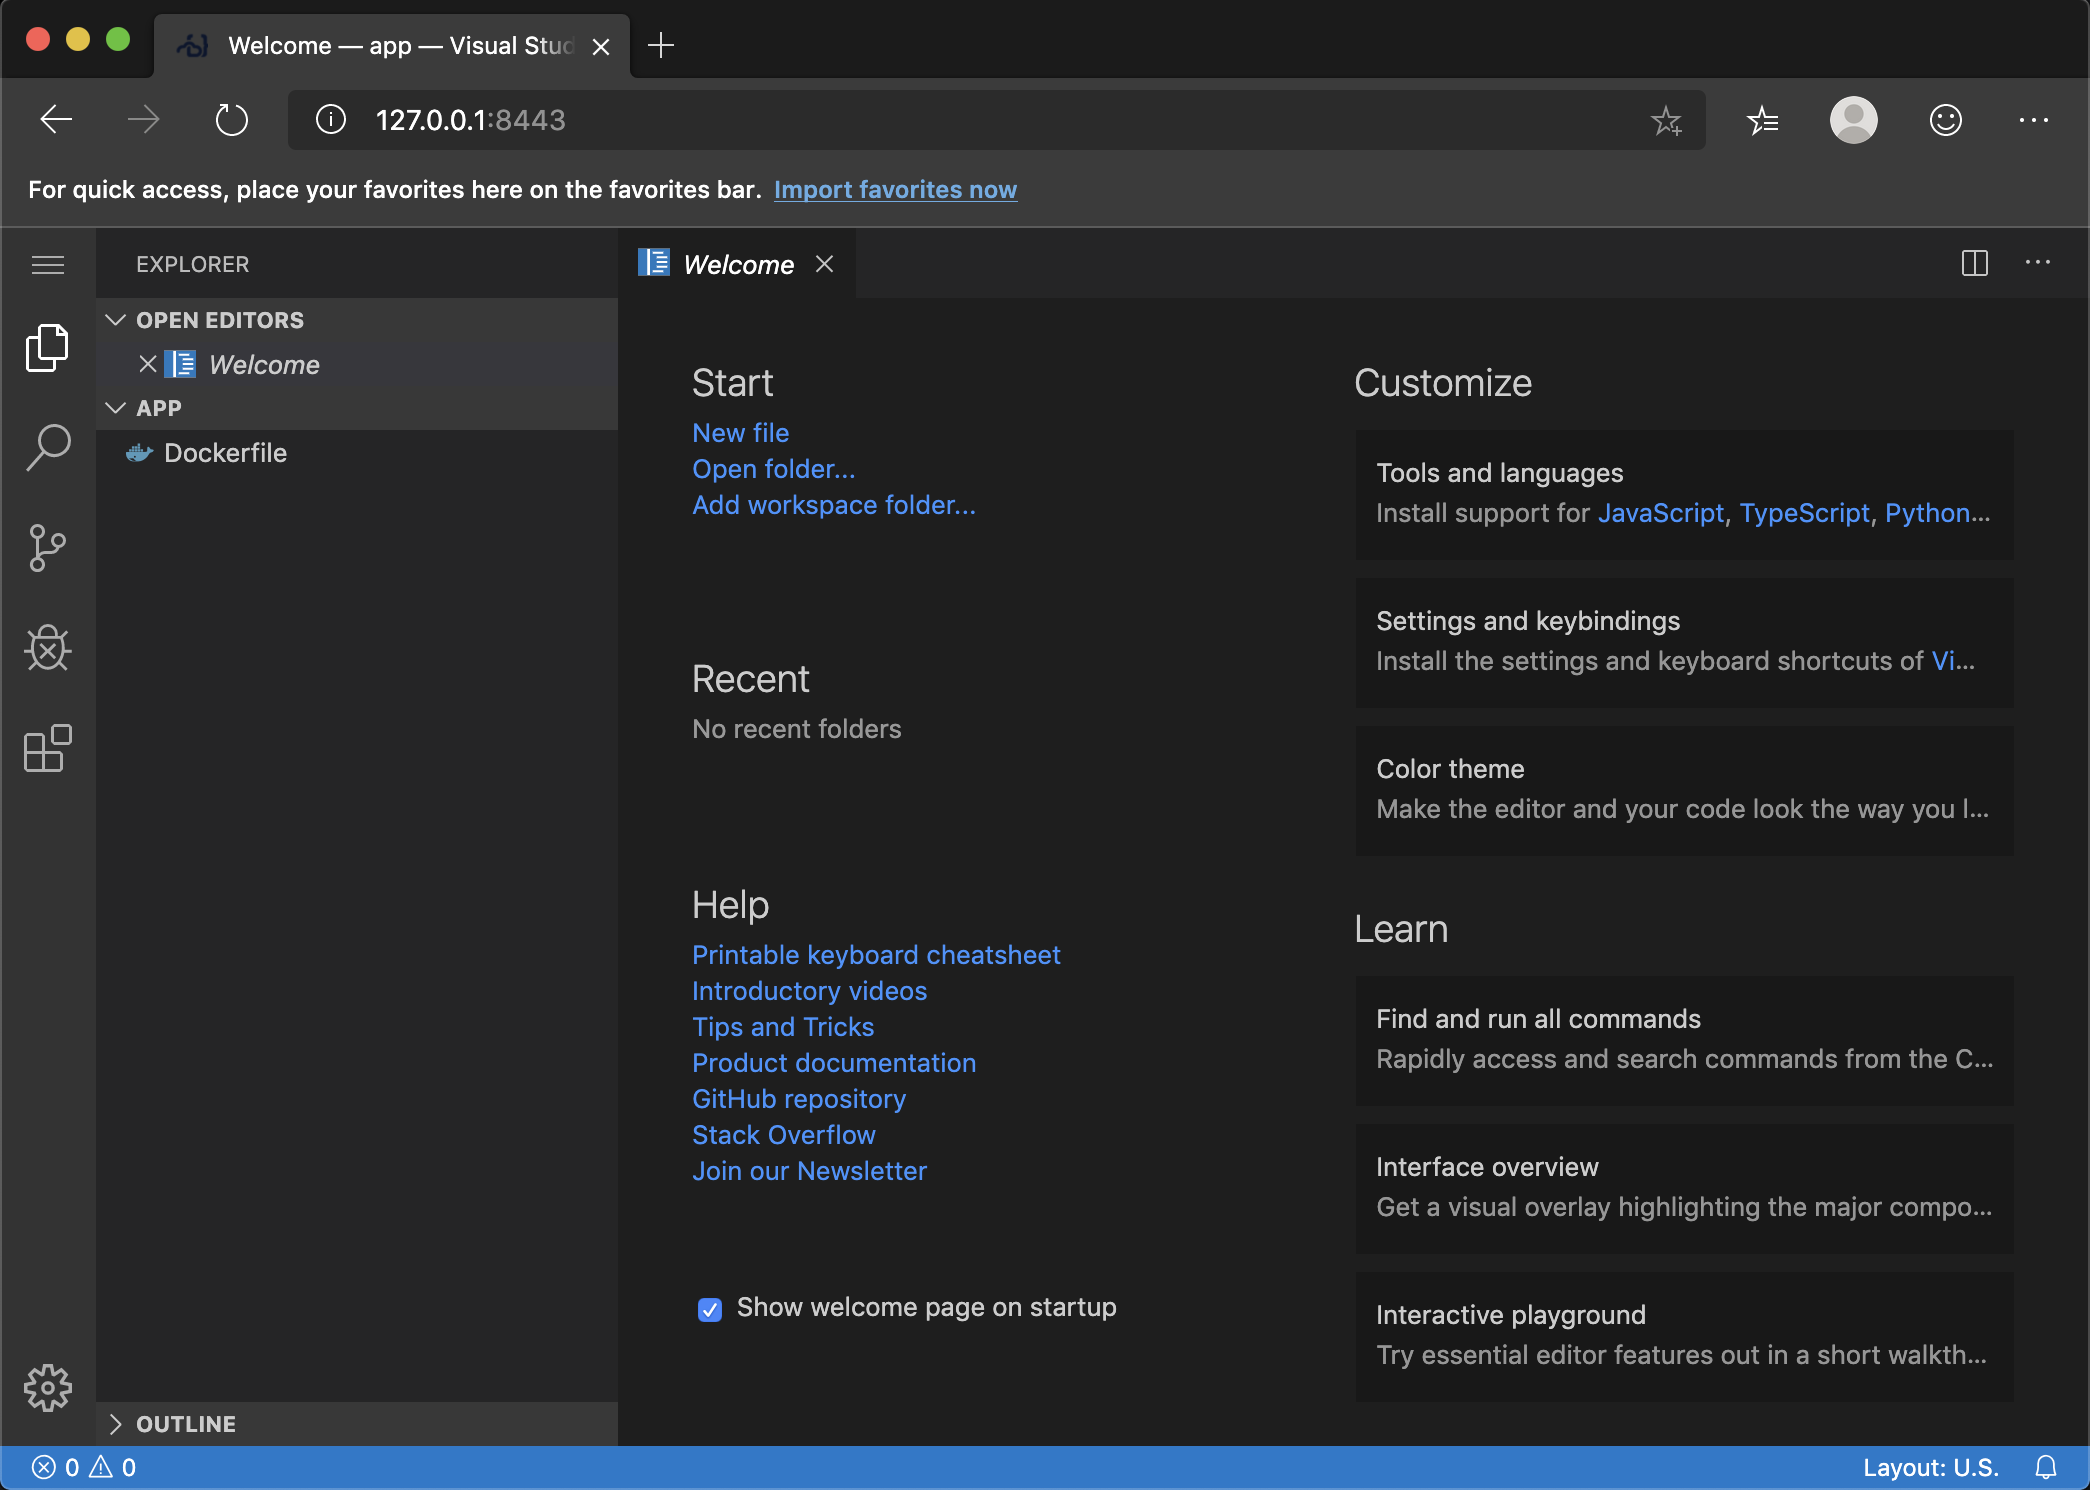Screen dimensions: 2090x1490
Task: Open the Interface overview card
Action: (x=1684, y=1188)
